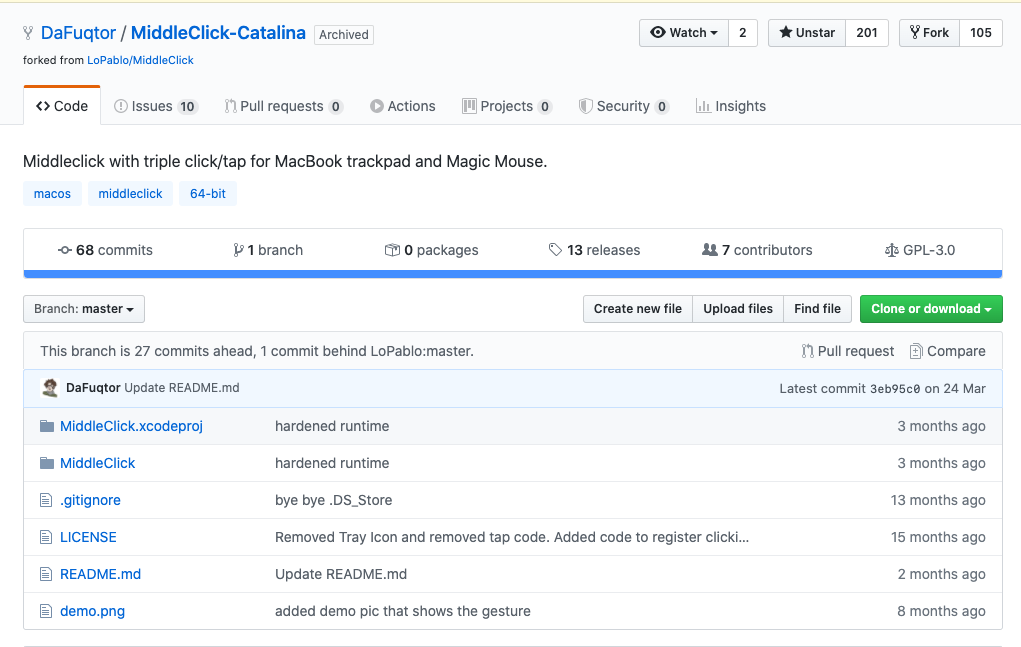The width and height of the screenshot is (1021, 647).
Task: Click the GPL-3.0 license scale icon
Action: (x=892, y=250)
